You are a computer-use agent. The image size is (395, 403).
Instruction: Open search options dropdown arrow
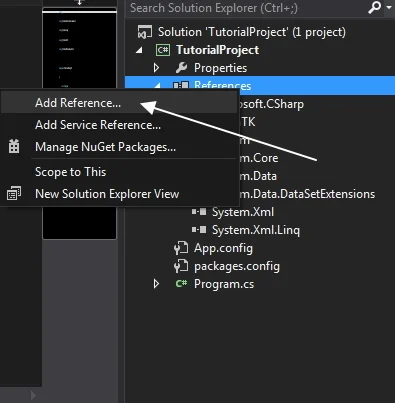389,7
